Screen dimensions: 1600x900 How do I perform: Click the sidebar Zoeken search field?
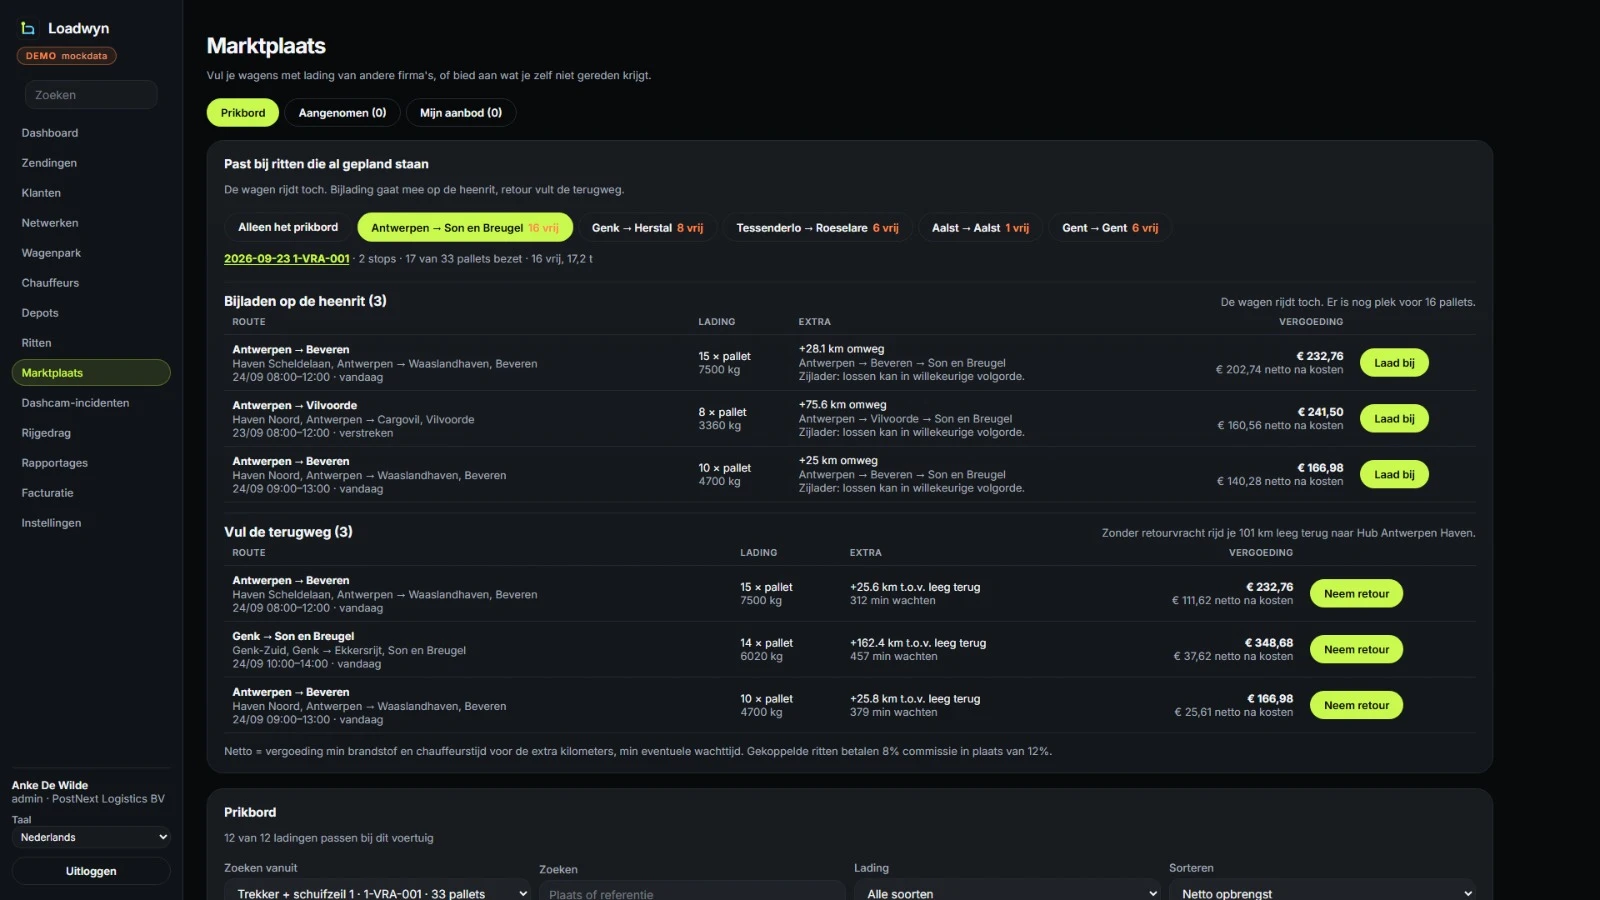click(91, 95)
